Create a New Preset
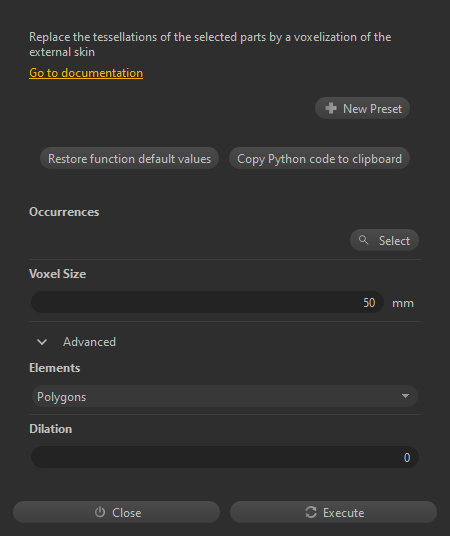Viewport: 450px width, 536px height. point(362,108)
